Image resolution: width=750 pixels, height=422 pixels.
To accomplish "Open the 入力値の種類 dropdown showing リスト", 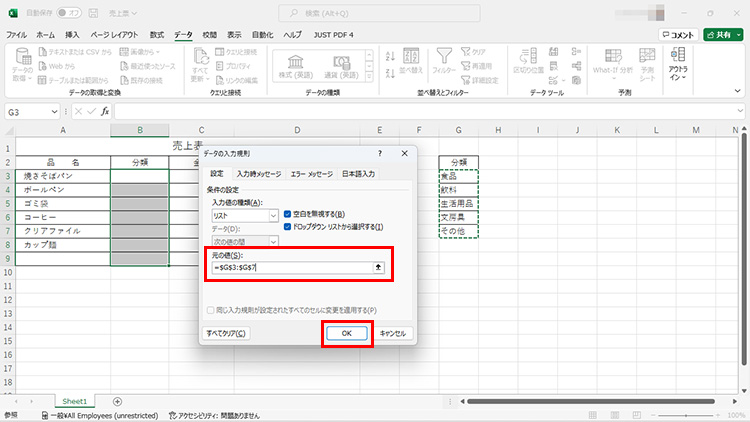I will [x=245, y=215].
